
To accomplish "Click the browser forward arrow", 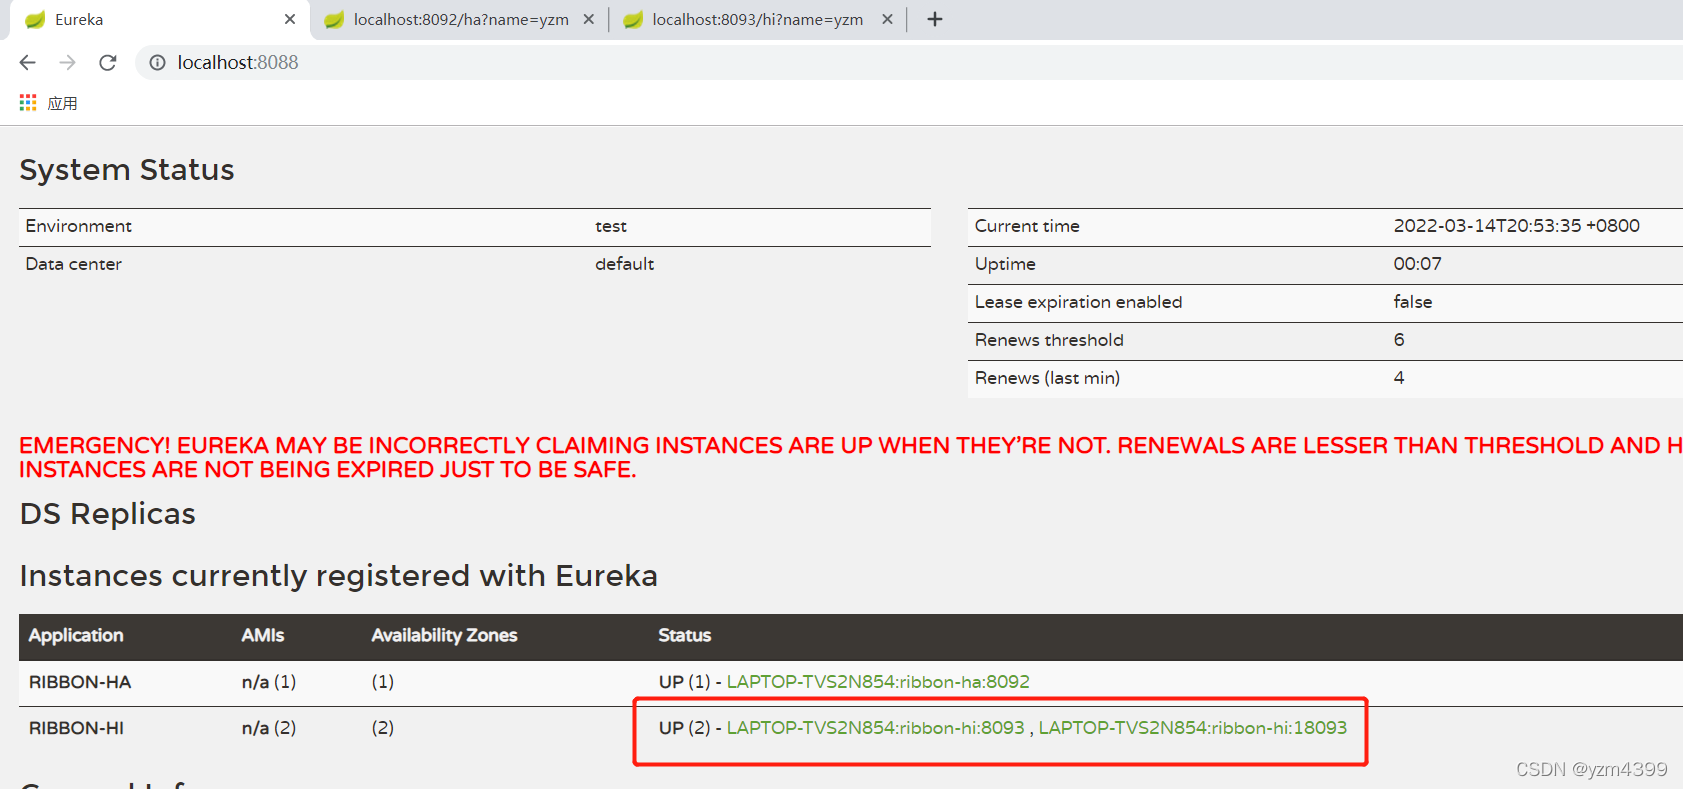I will [67, 62].
